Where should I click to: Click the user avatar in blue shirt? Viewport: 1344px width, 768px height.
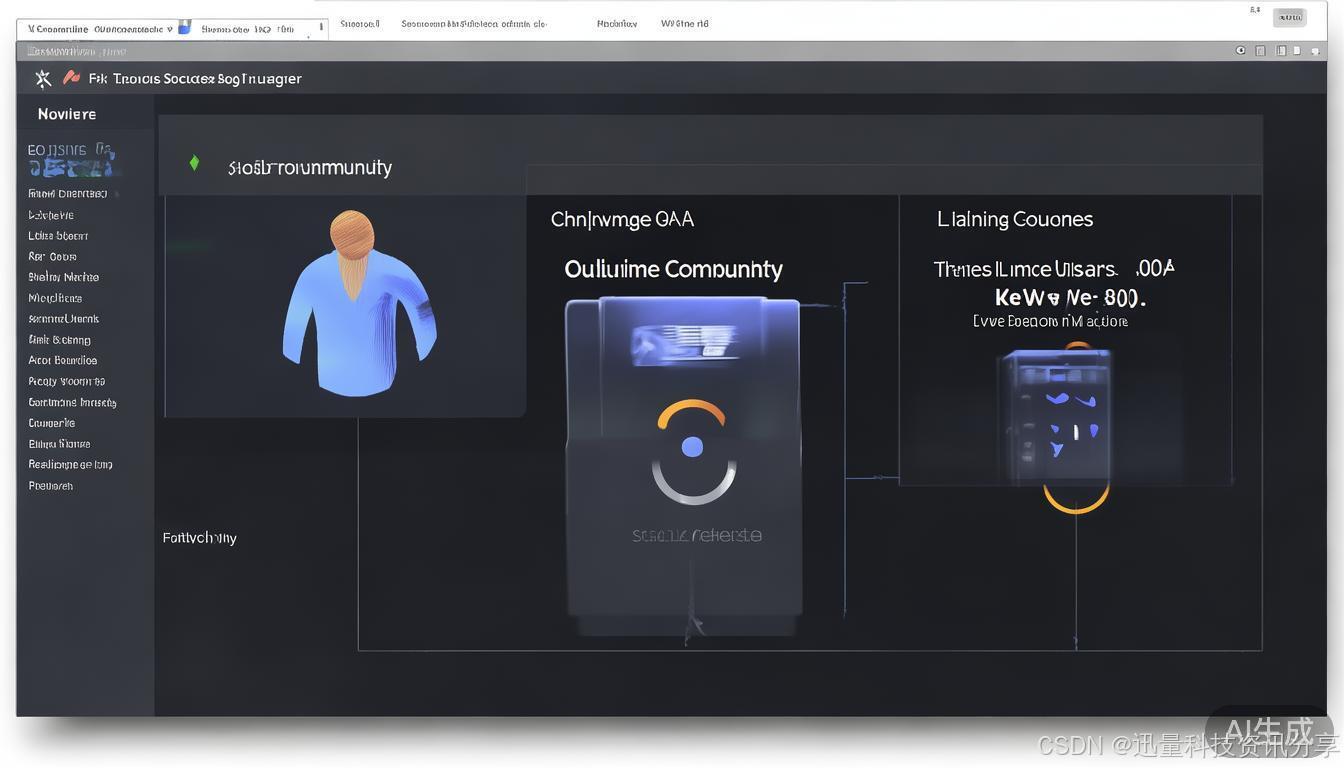pyautogui.click(x=357, y=303)
